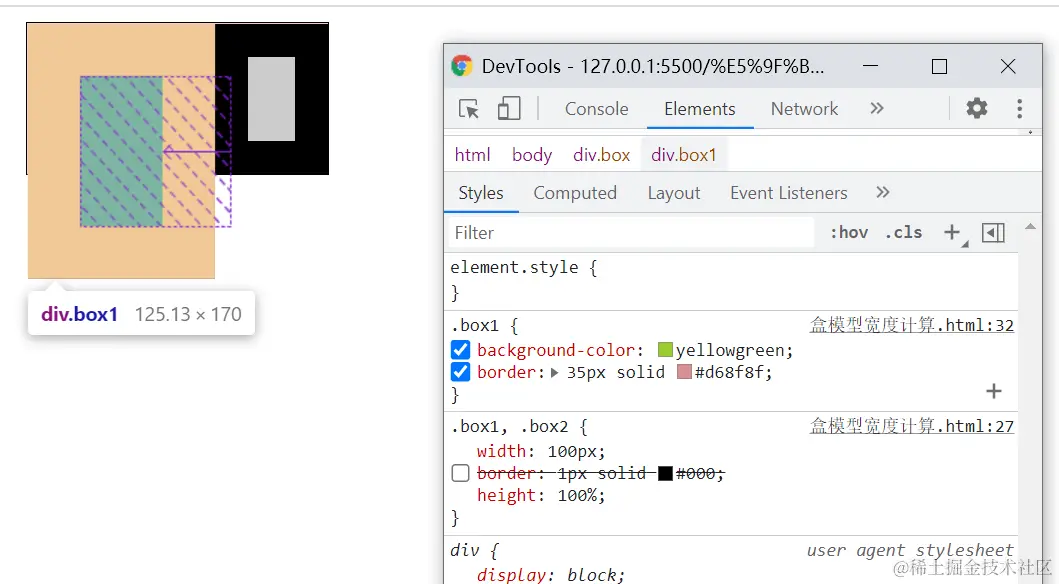Select the Styles sidebar tab

tap(481, 193)
